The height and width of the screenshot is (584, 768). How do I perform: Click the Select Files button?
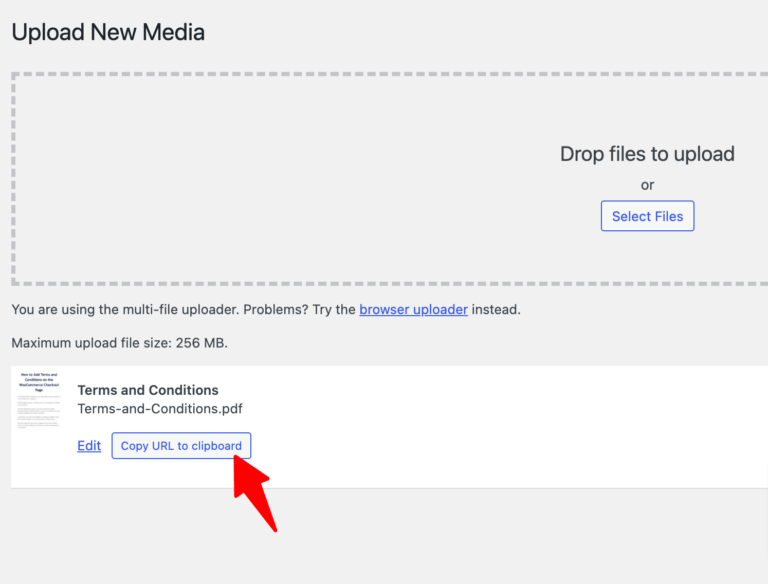[647, 216]
